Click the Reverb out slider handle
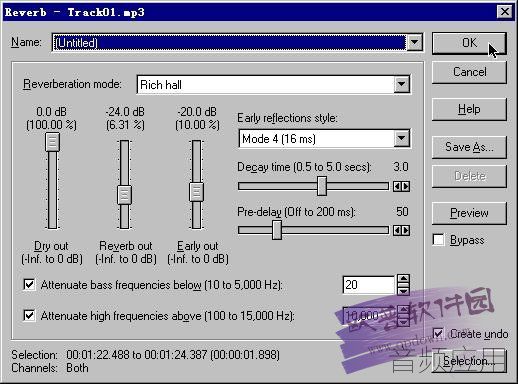 (124, 195)
